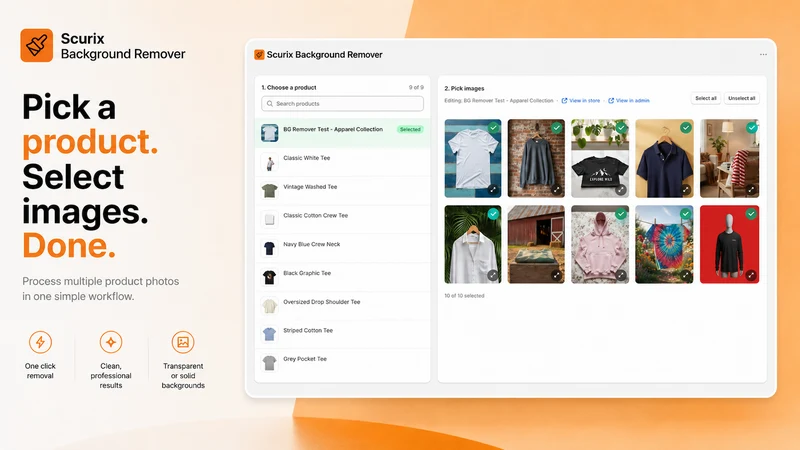Expand the white linen shirt preview

(x=492, y=275)
